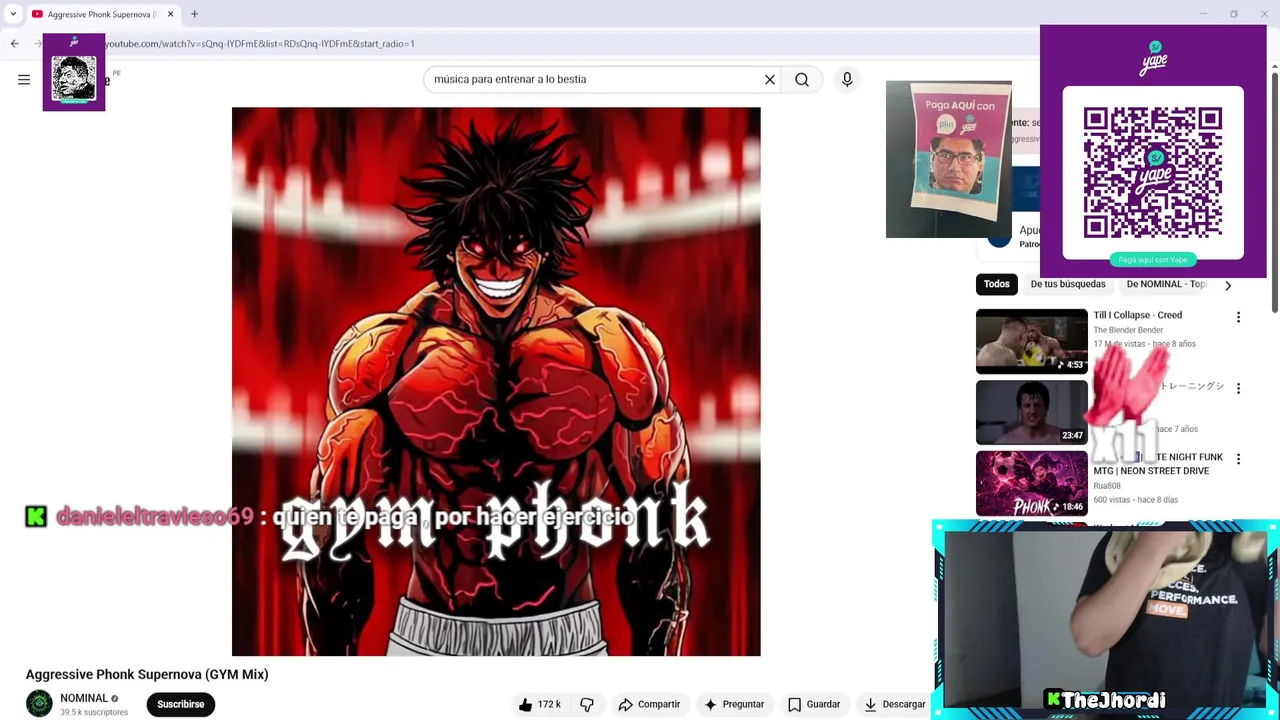Select the Todos filter chip
This screenshot has width=1280, height=720.
coord(996,284)
